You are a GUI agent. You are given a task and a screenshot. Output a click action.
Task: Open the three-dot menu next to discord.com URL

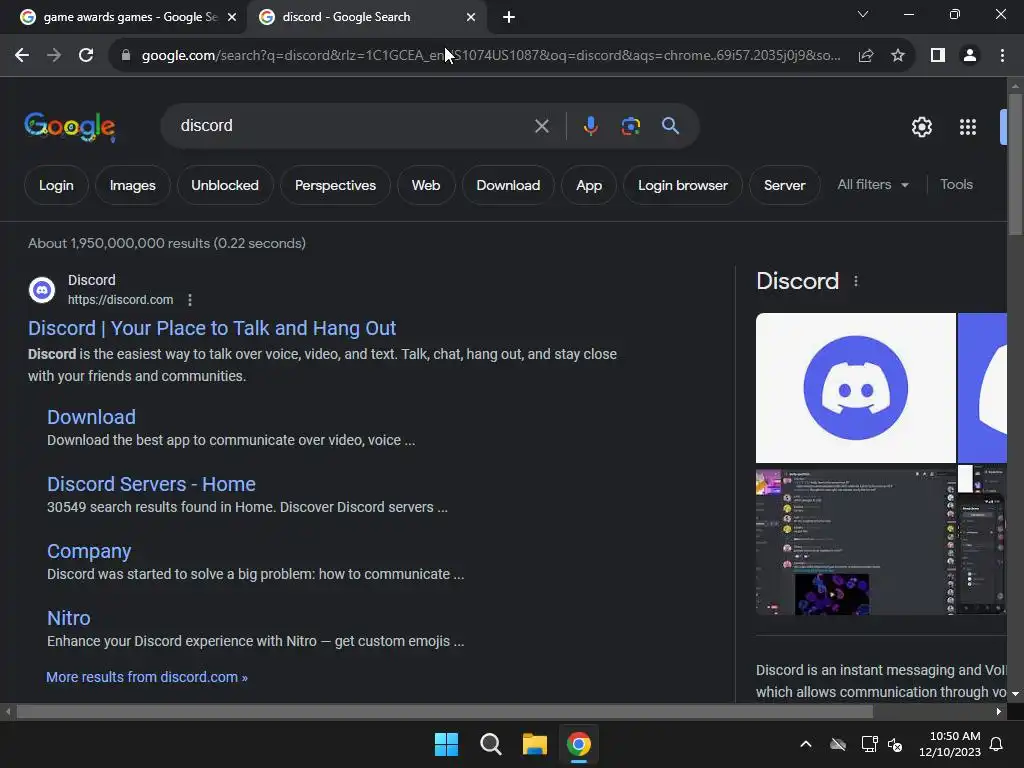click(x=190, y=300)
